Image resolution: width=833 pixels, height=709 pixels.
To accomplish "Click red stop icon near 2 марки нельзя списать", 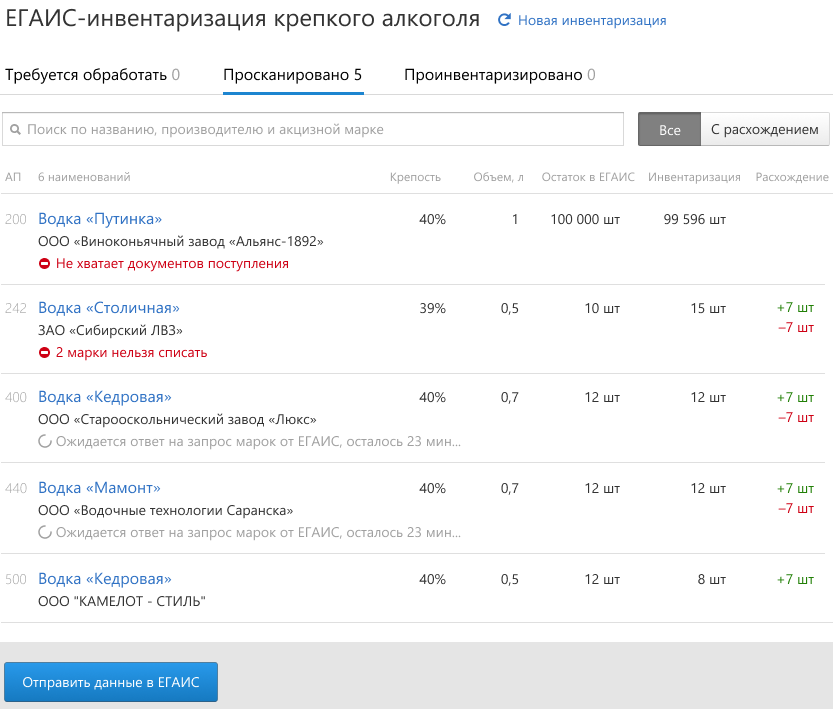I will click(45, 353).
